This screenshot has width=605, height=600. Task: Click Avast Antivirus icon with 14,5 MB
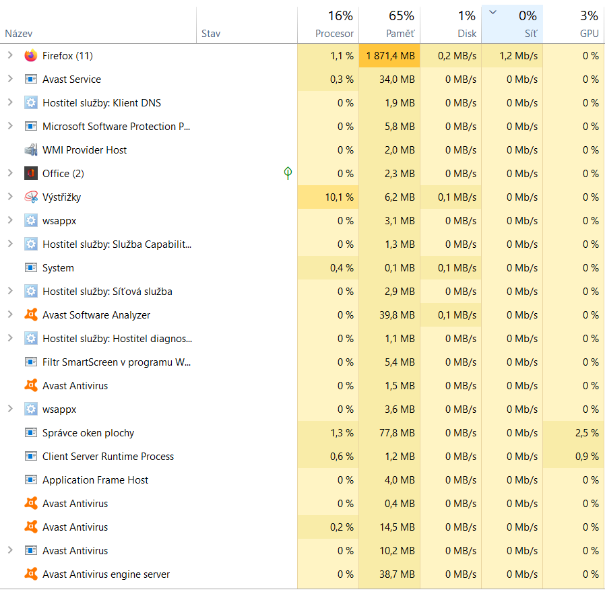(31, 527)
